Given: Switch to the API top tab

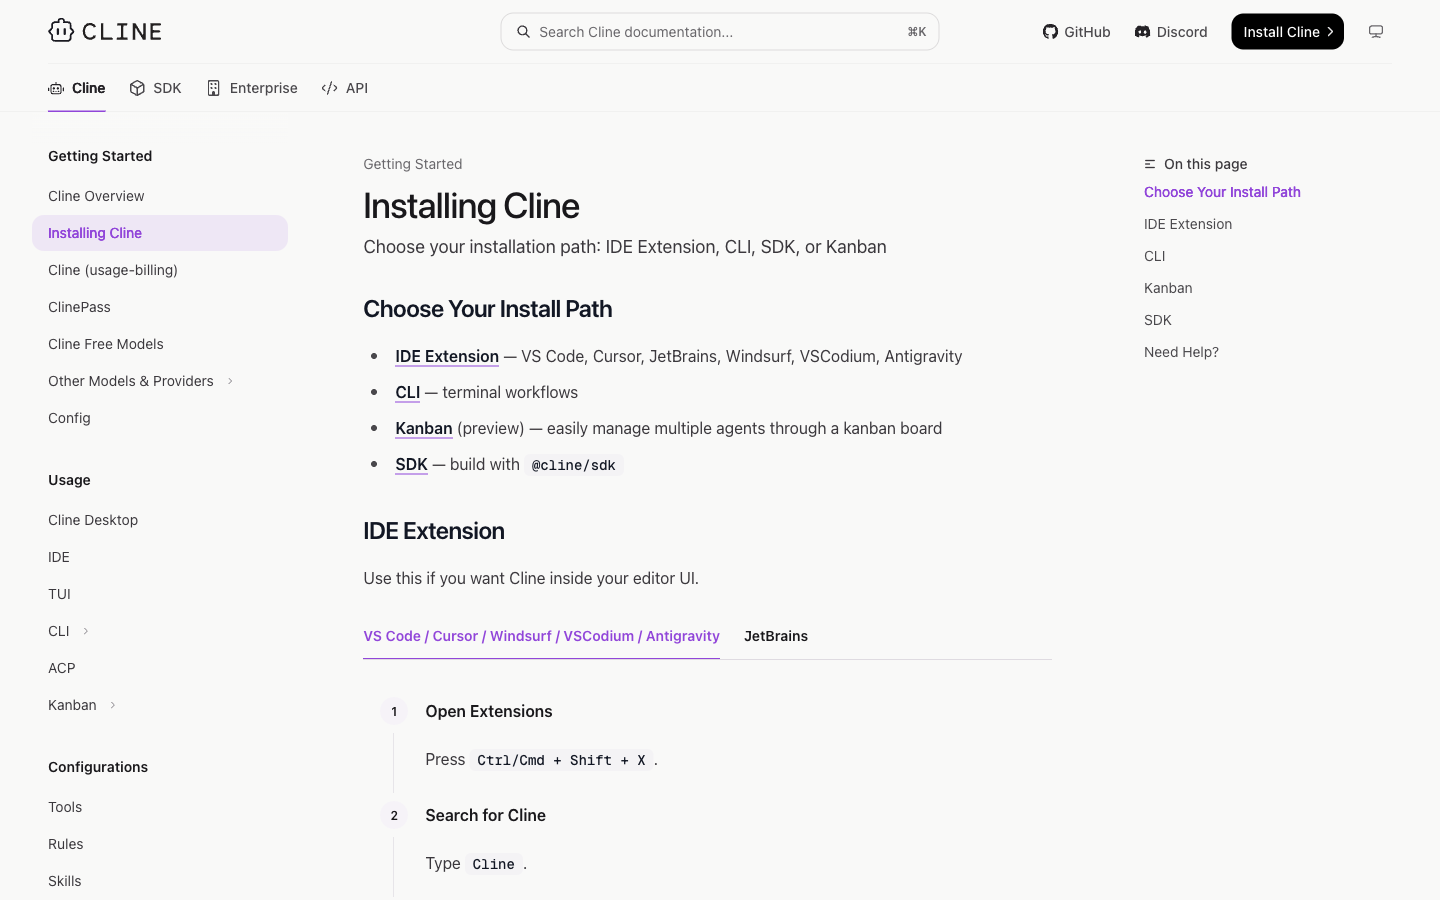Looking at the screenshot, I should coord(345,88).
